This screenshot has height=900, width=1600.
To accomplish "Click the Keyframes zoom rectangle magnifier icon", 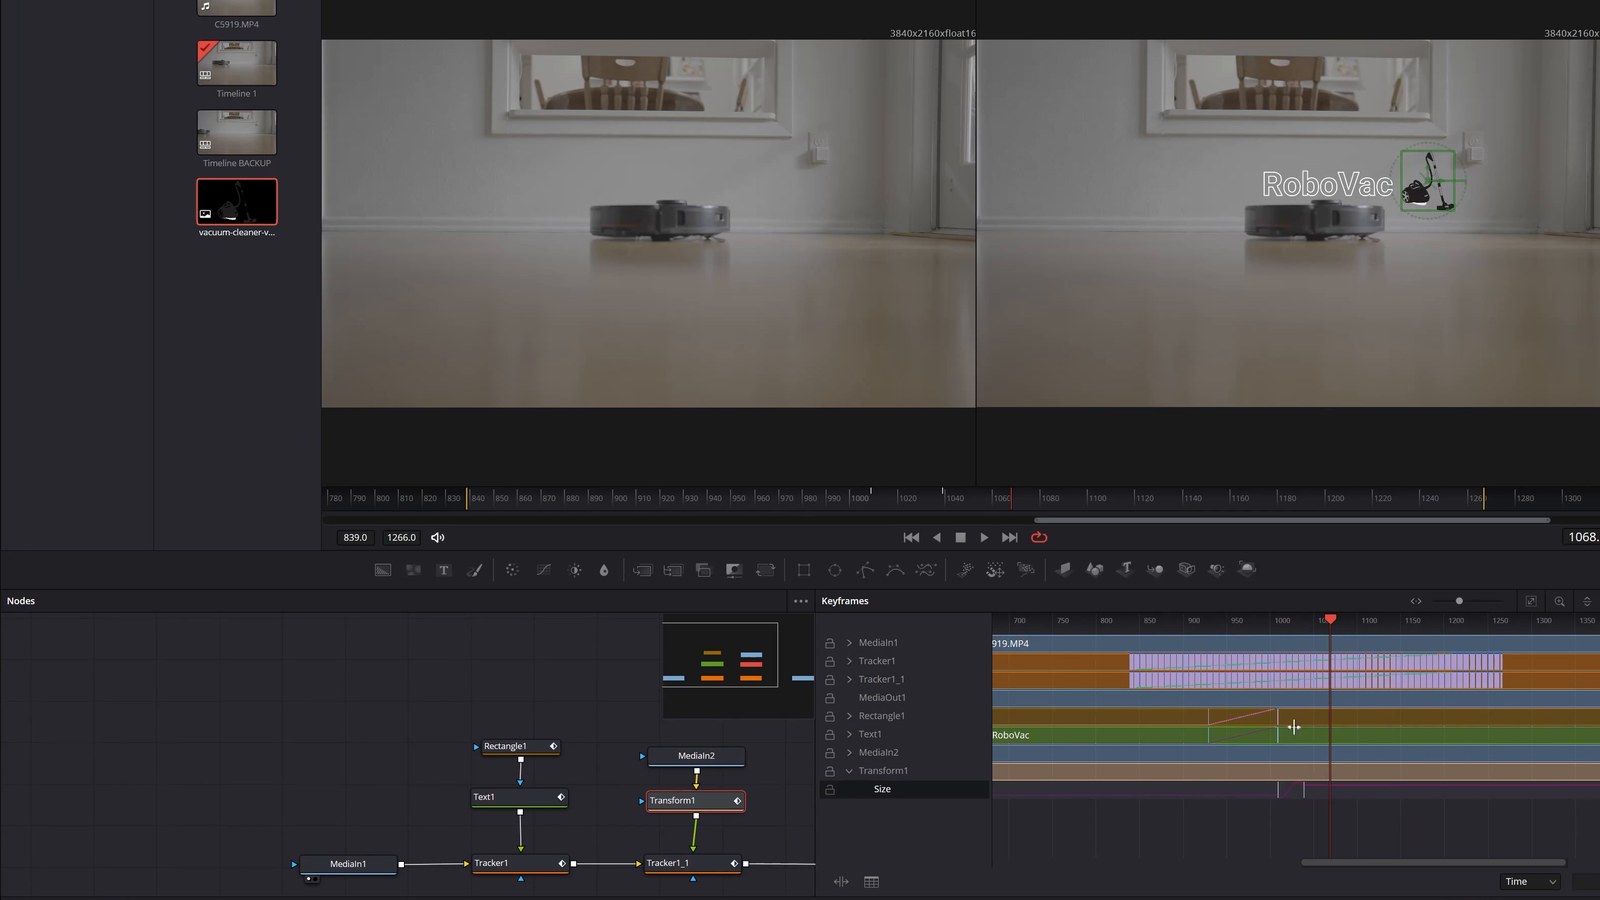I will pos(1560,601).
